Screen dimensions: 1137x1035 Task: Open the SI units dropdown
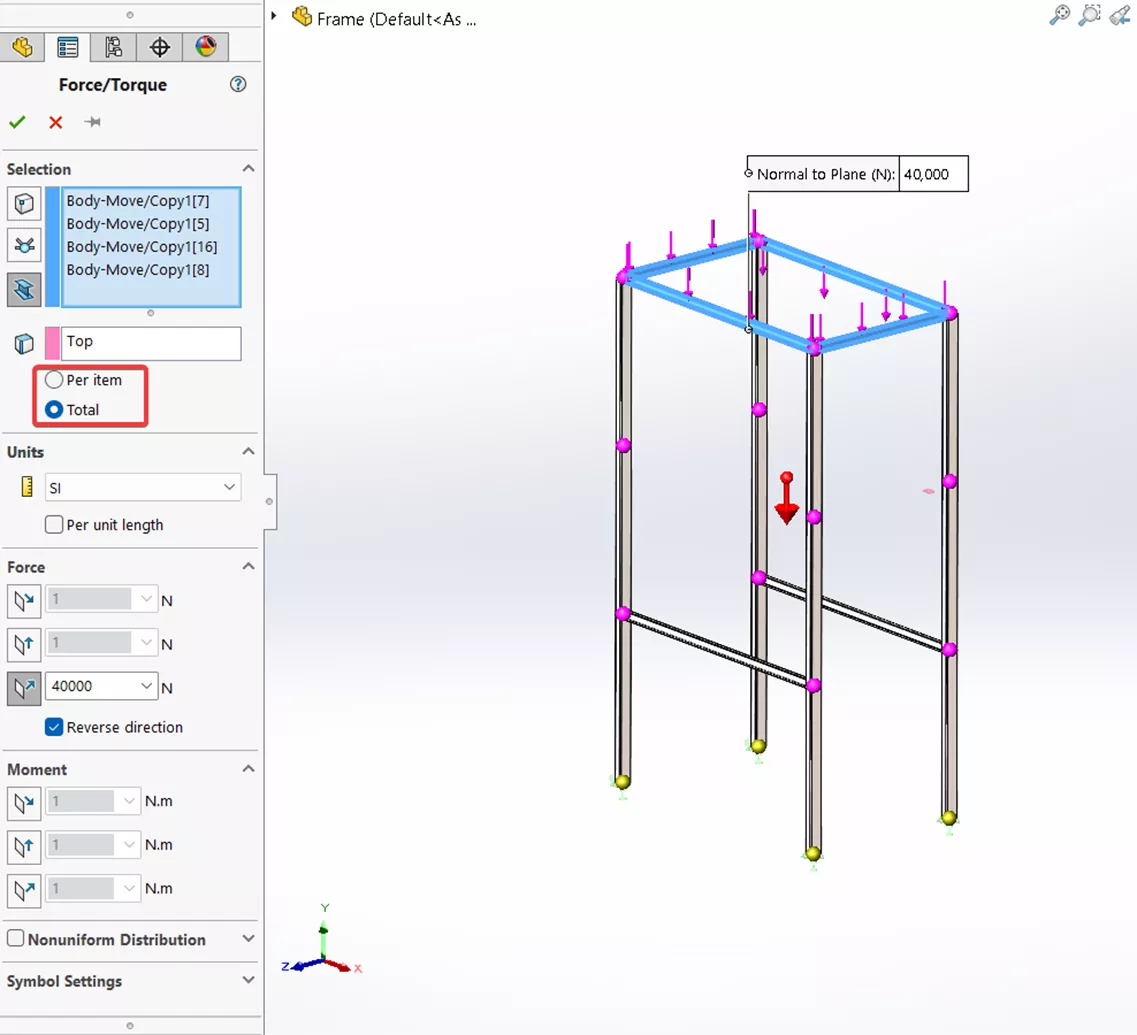point(230,487)
